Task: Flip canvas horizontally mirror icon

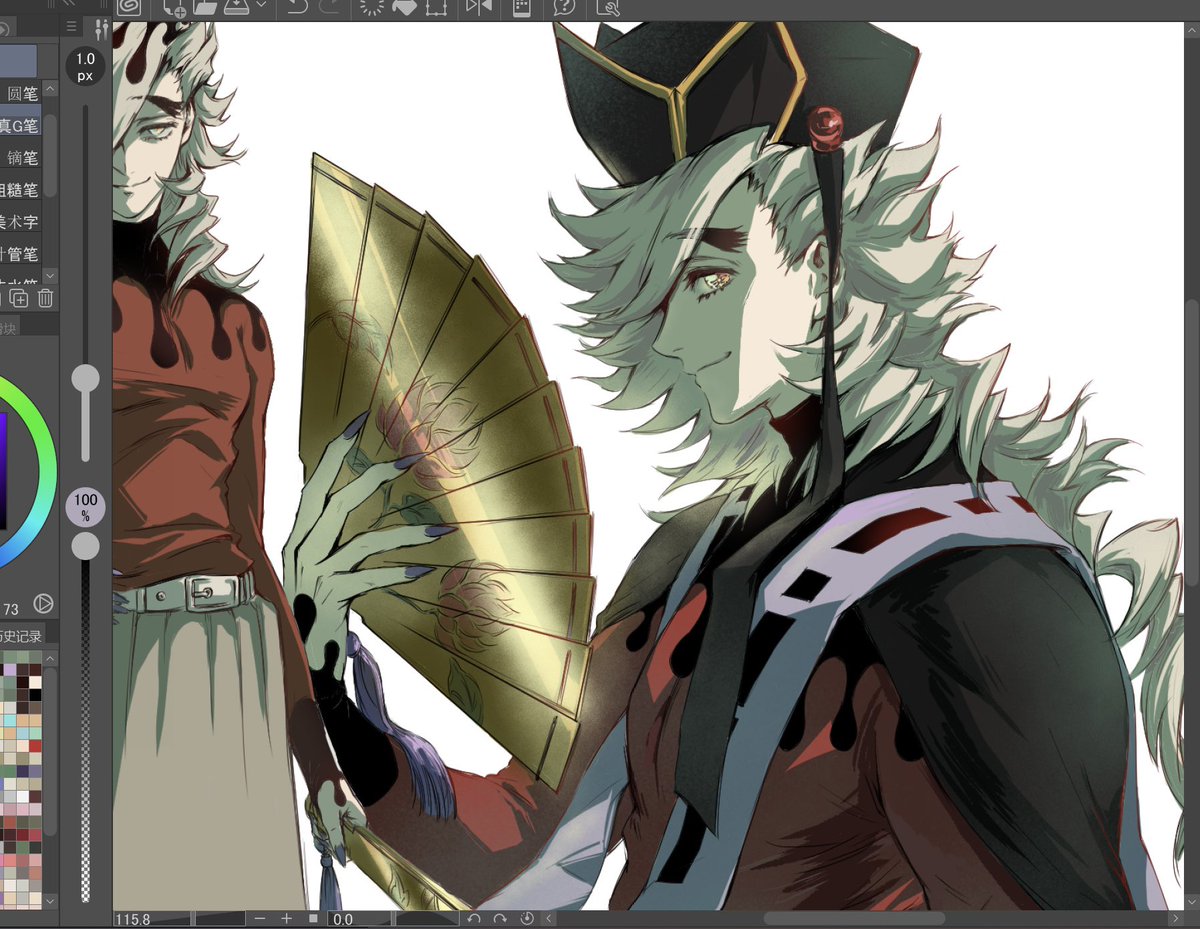Action: tap(478, 7)
